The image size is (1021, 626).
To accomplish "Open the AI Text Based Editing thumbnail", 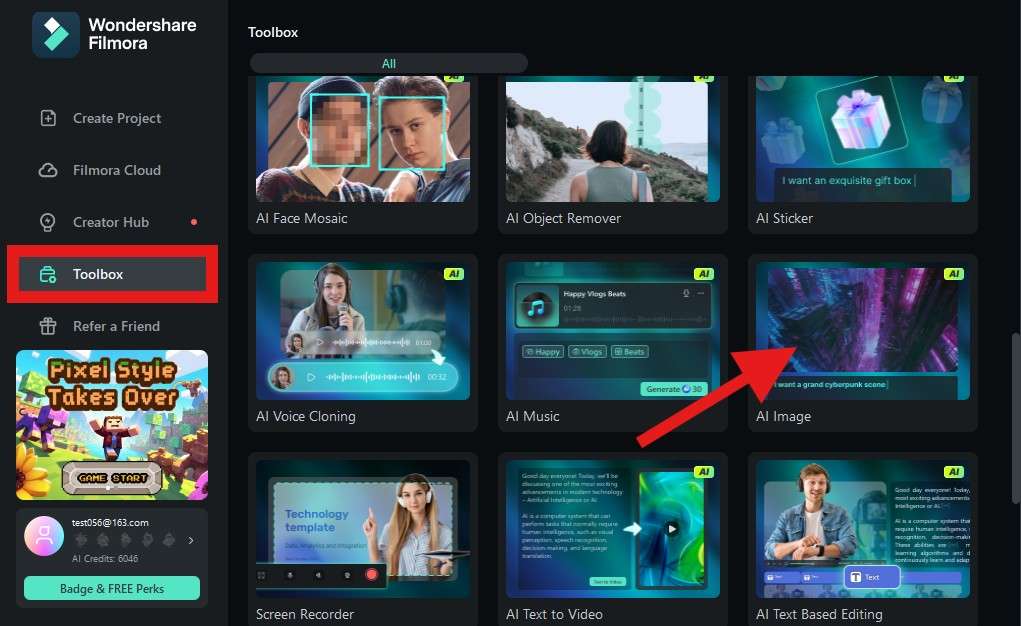I will click(863, 529).
